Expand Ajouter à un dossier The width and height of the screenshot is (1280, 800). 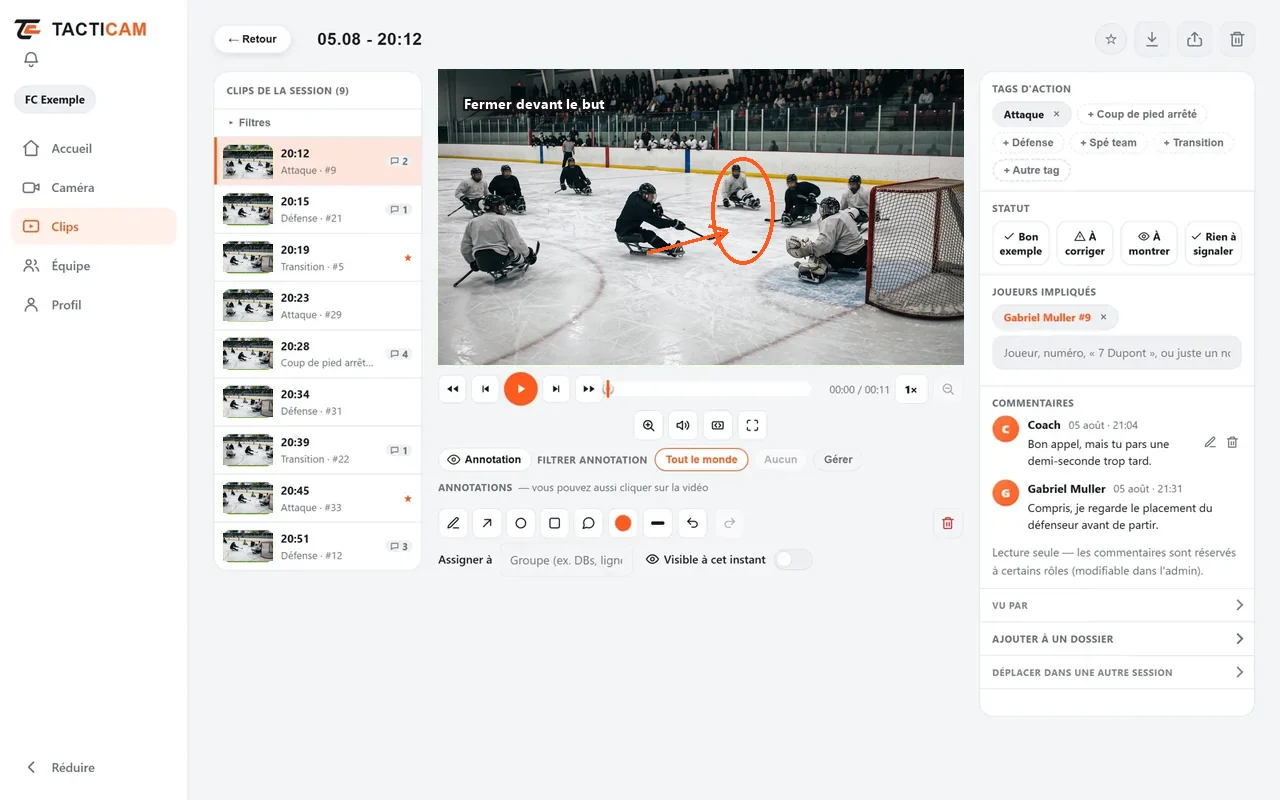(x=1117, y=639)
